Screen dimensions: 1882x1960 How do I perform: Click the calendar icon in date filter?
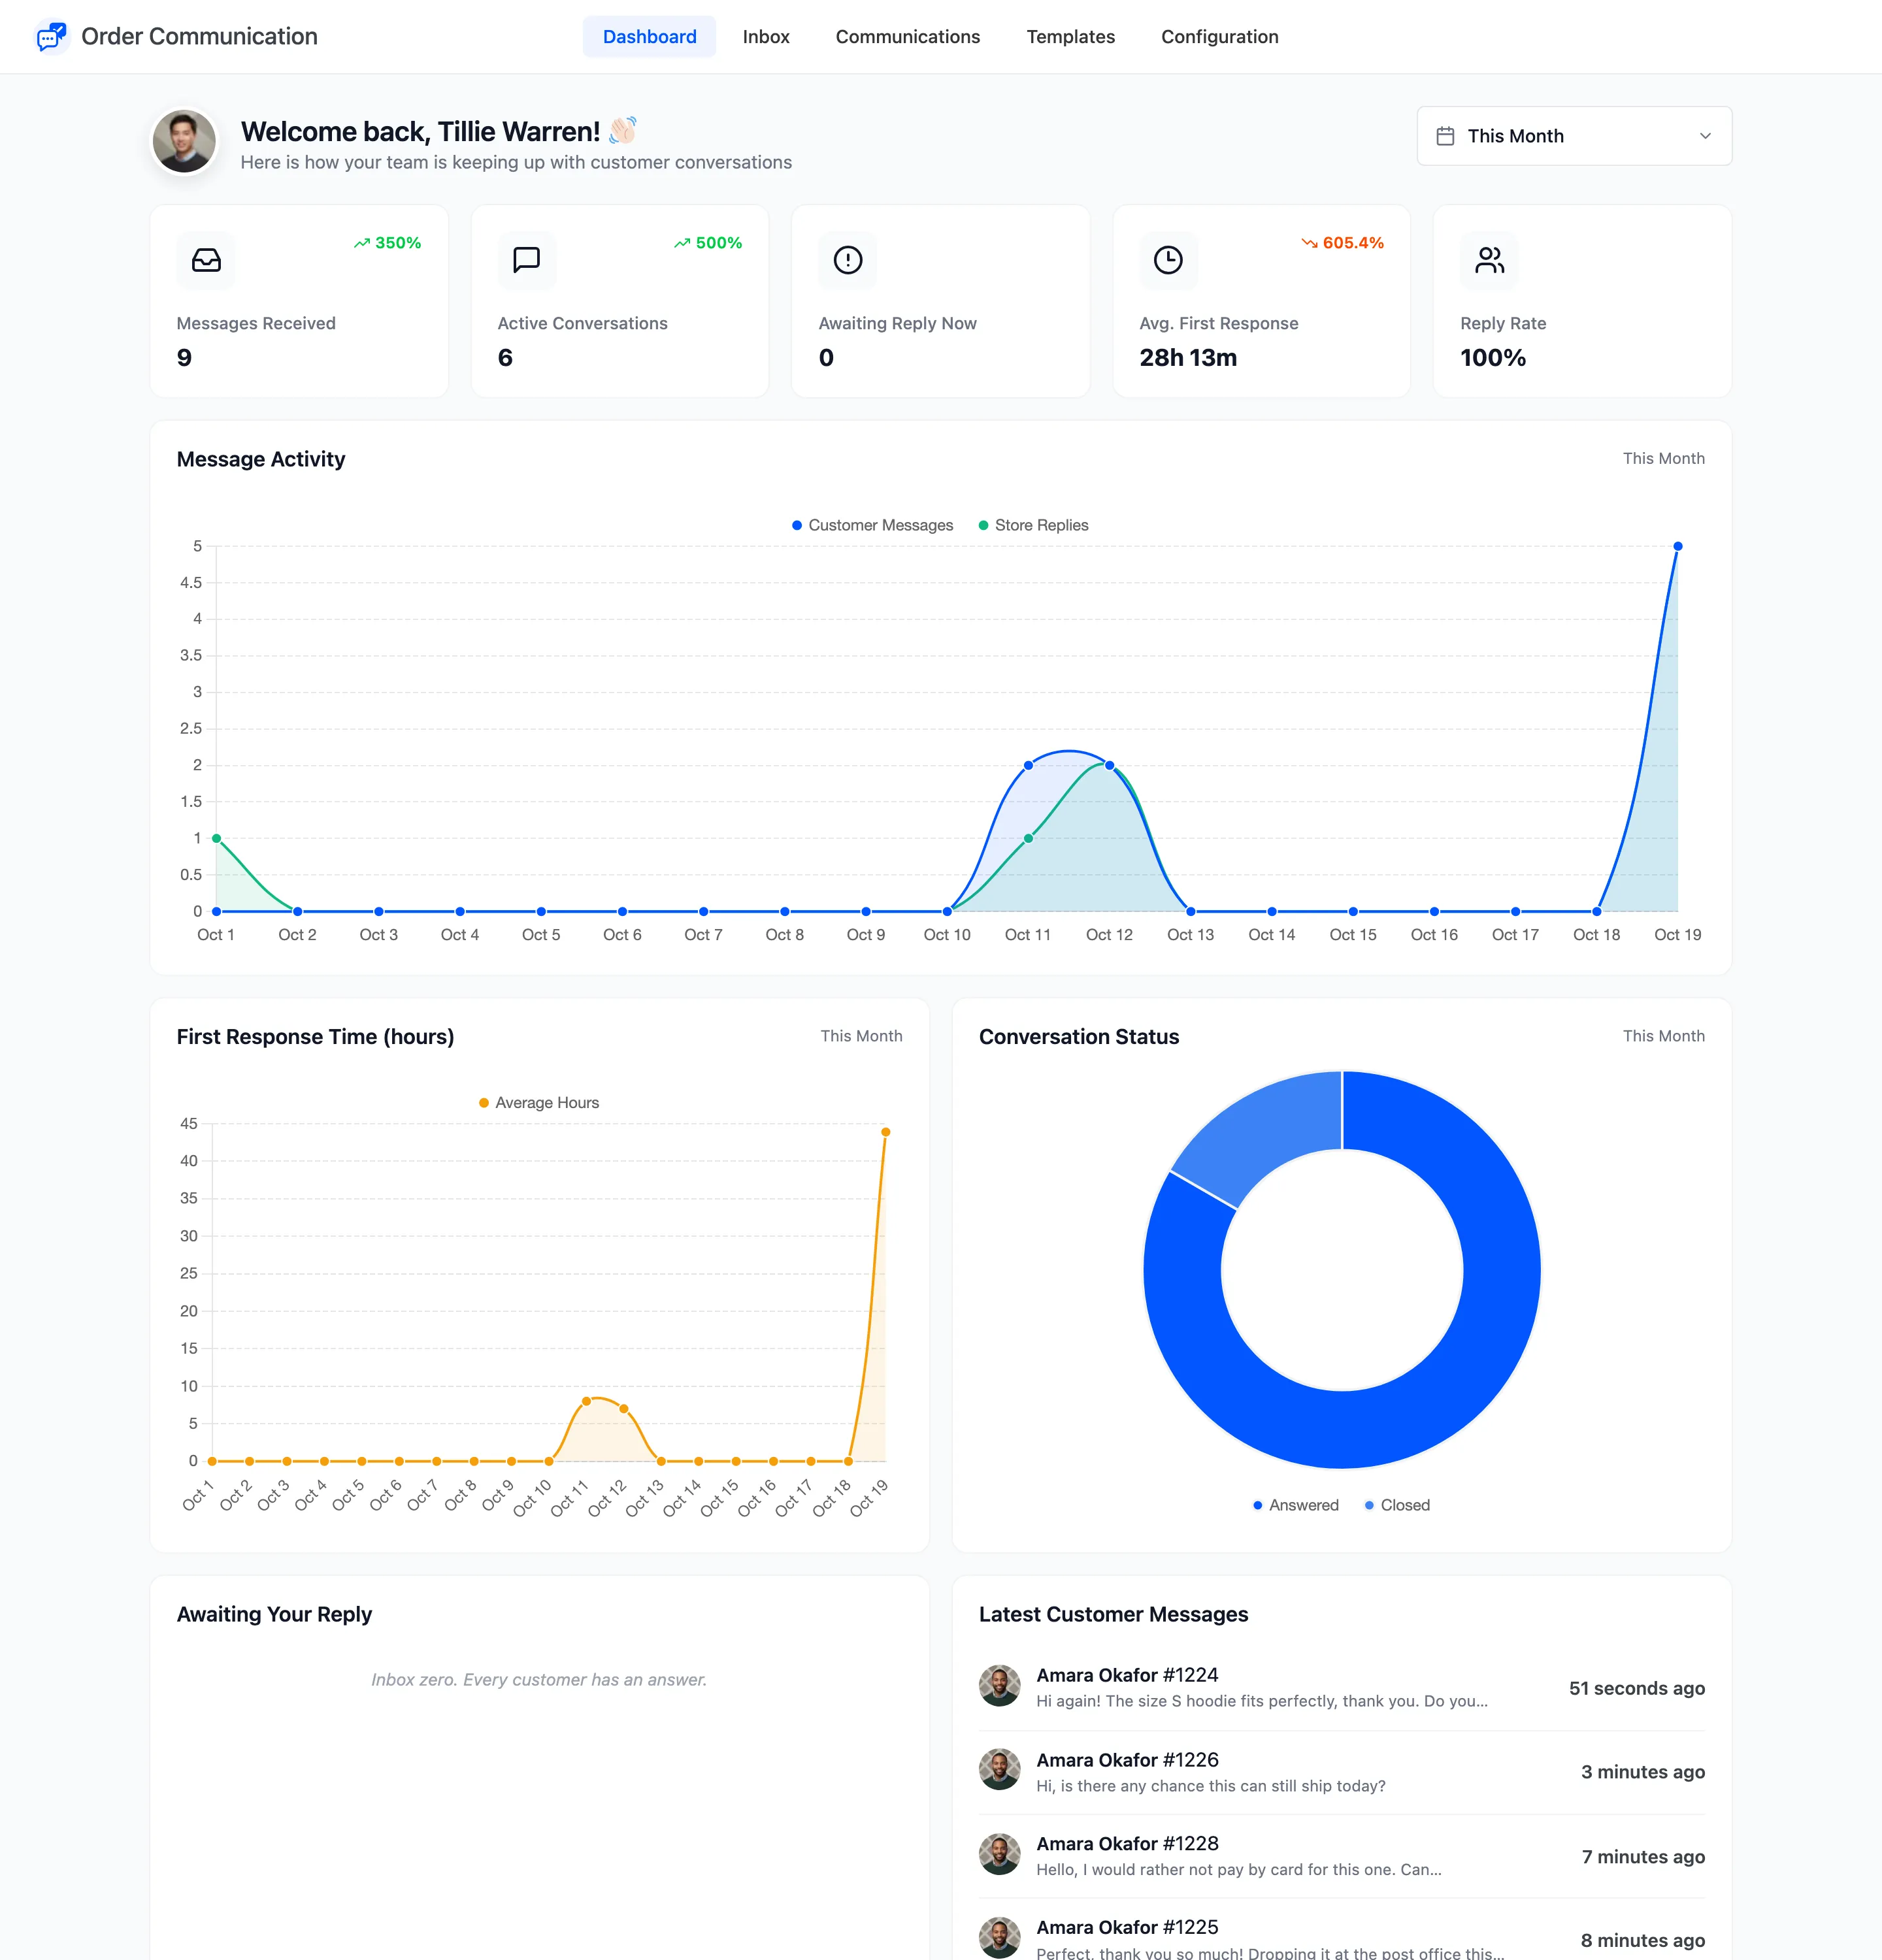(x=1445, y=136)
